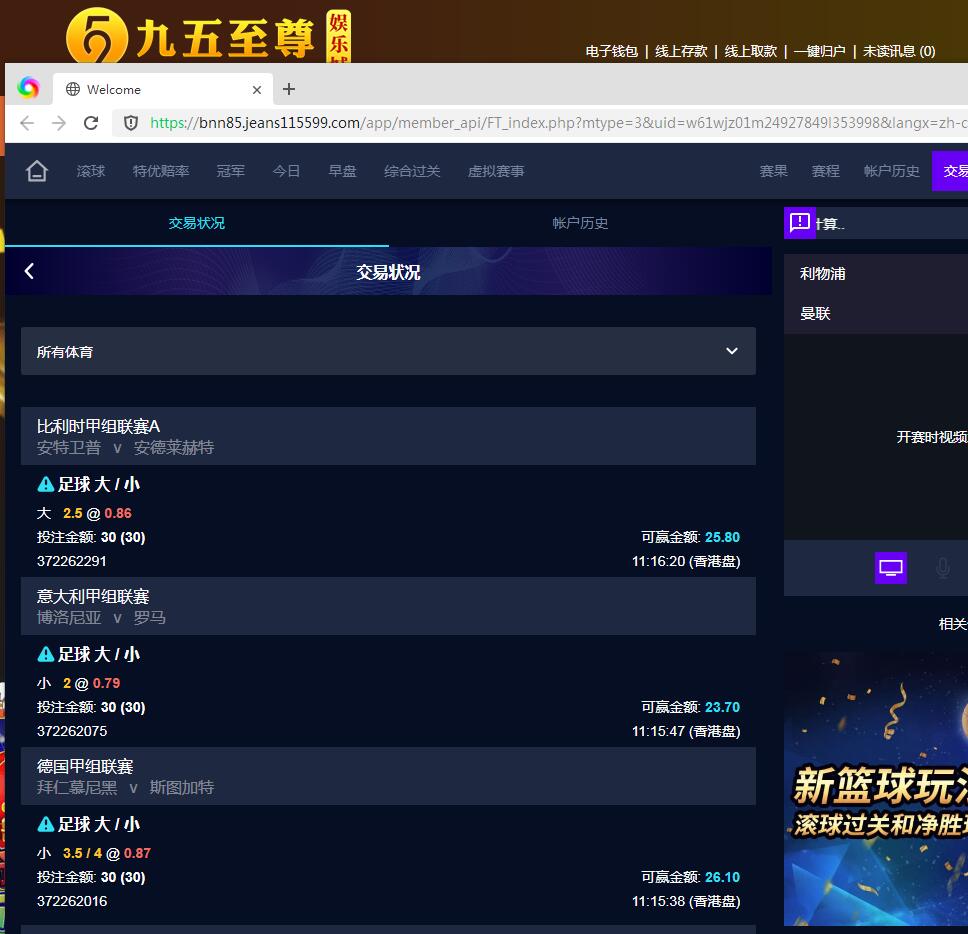The height and width of the screenshot is (934, 968).
Task: Open the 特优赔率 menu item
Action: (161, 171)
